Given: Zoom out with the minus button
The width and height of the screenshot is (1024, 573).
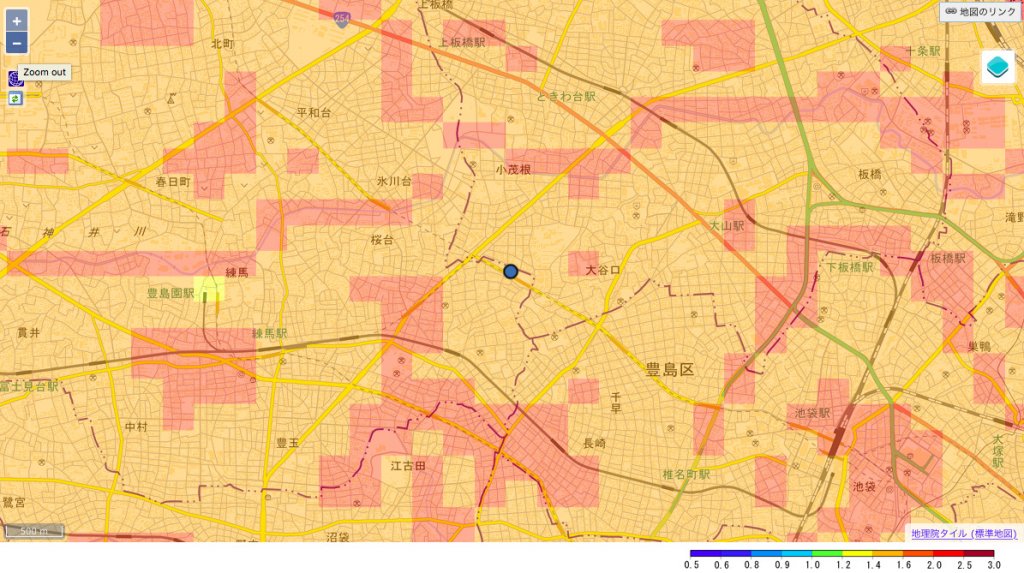Looking at the screenshot, I should pos(16,43).
